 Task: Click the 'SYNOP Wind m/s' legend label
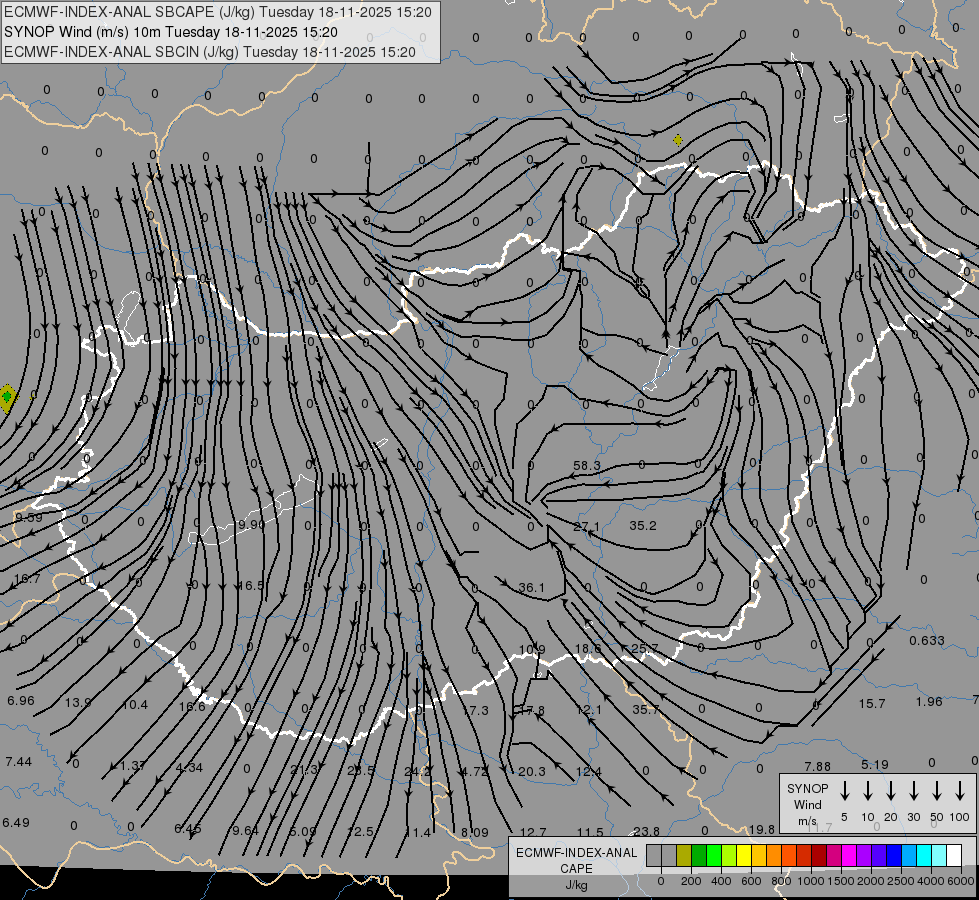point(807,804)
